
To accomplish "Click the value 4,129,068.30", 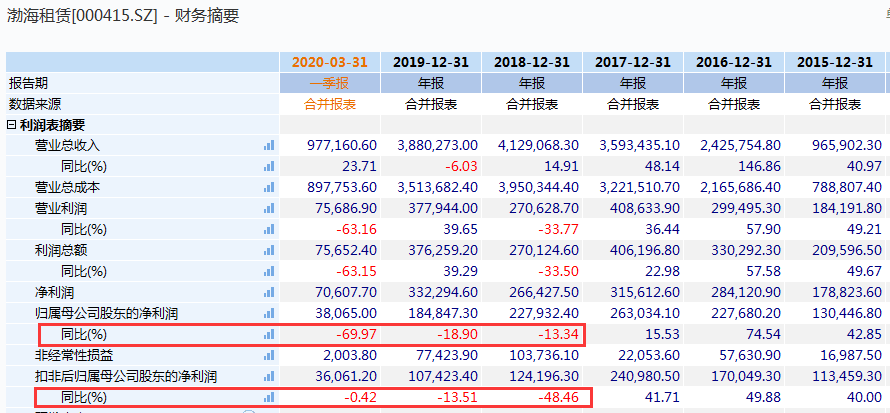I will point(538,145).
